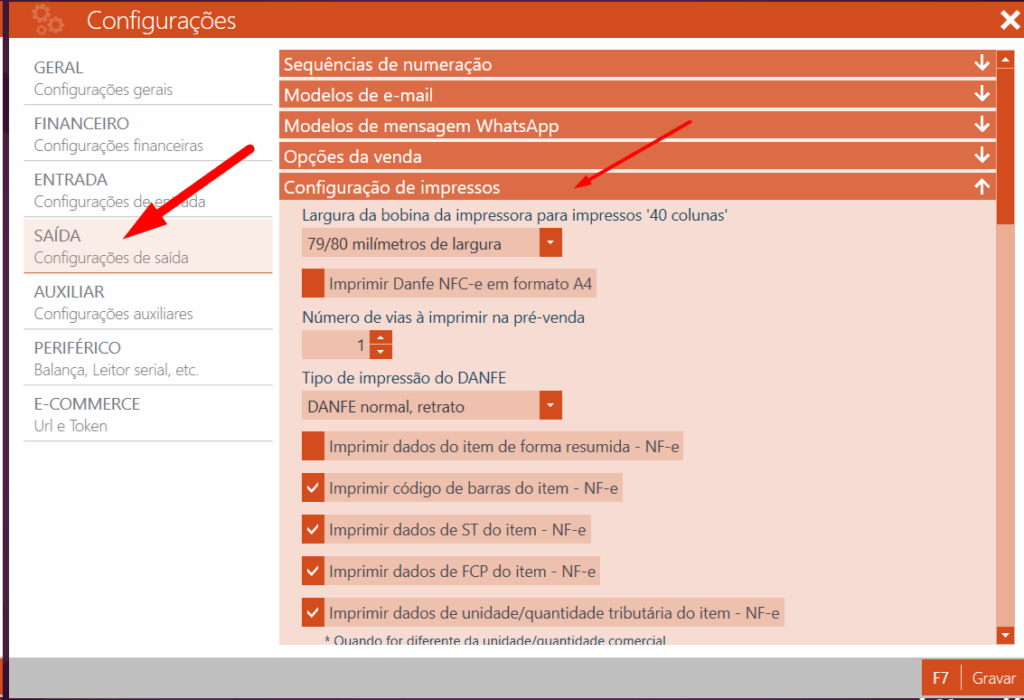Click scrollbar down arrow in settings panel
Image resolution: width=1024 pixels, height=700 pixels.
point(1005,635)
